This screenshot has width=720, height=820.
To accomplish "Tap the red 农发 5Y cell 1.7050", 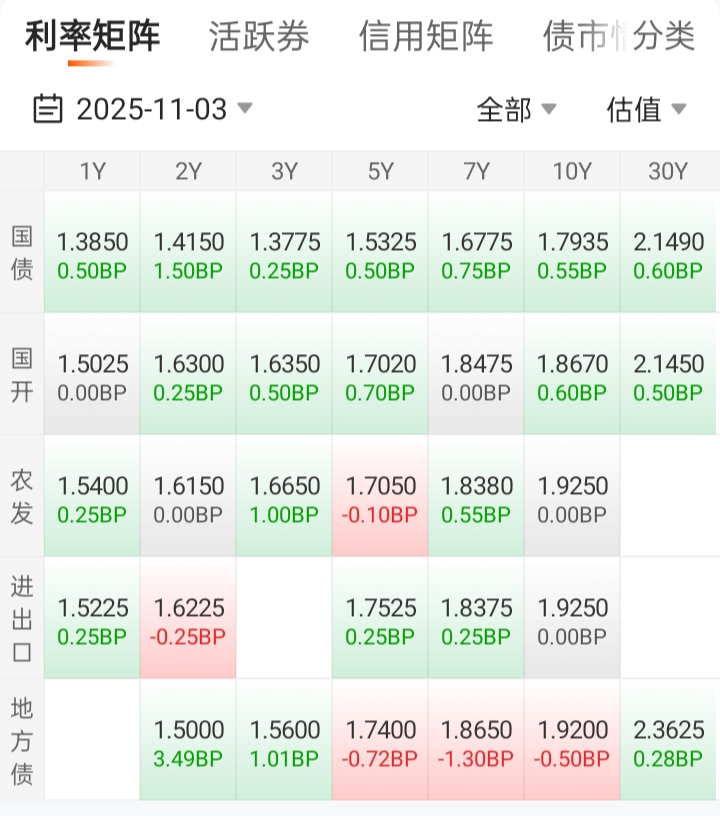I will (x=380, y=497).
